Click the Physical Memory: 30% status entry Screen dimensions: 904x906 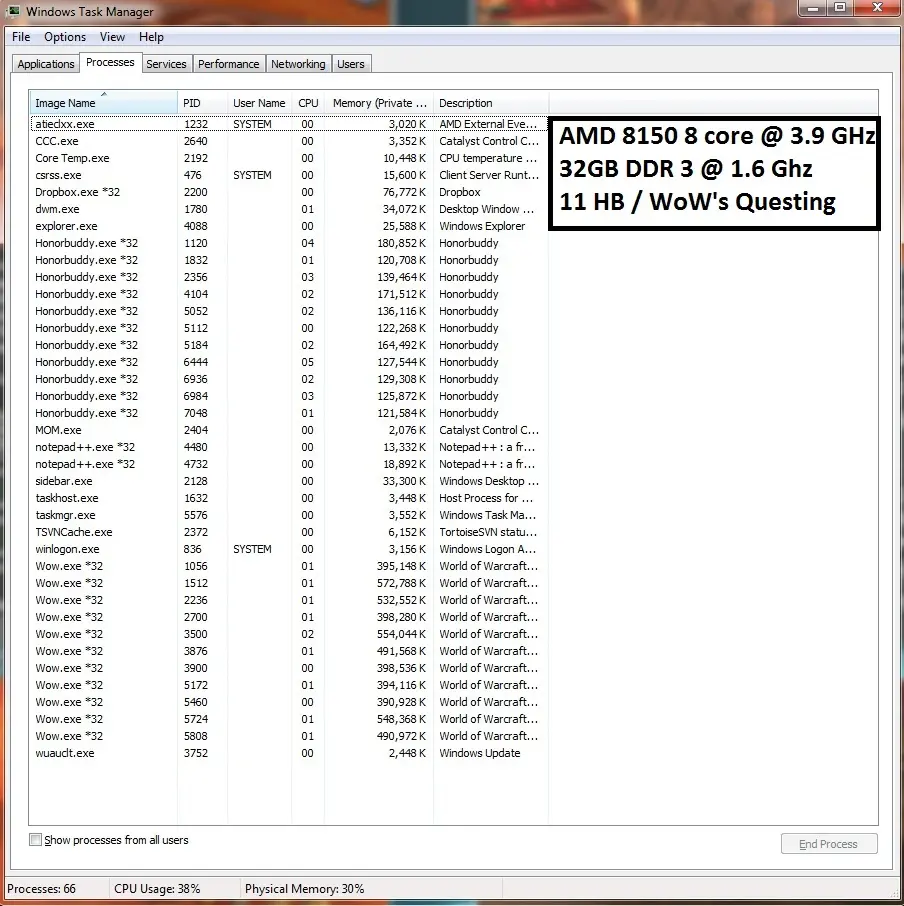tap(304, 889)
